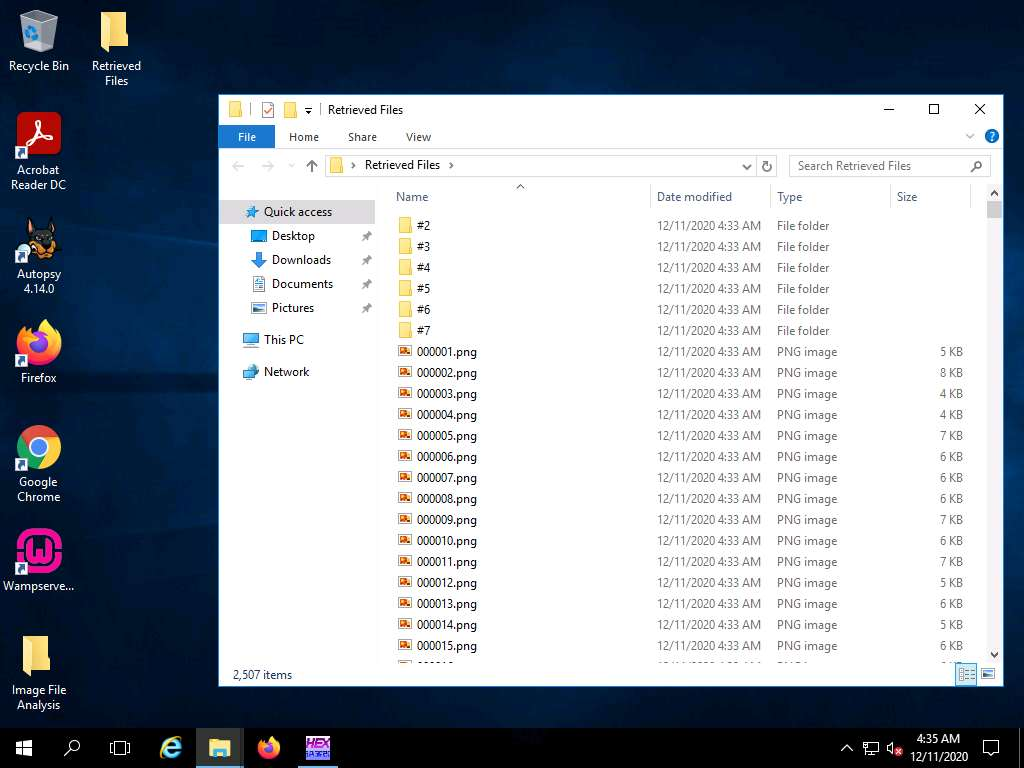Open the address bar history dropdown
The width and height of the screenshot is (1024, 768).
pos(747,166)
